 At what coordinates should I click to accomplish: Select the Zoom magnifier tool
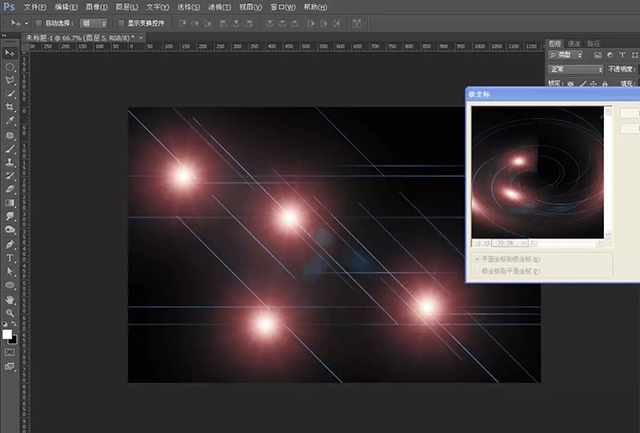tap(10, 312)
